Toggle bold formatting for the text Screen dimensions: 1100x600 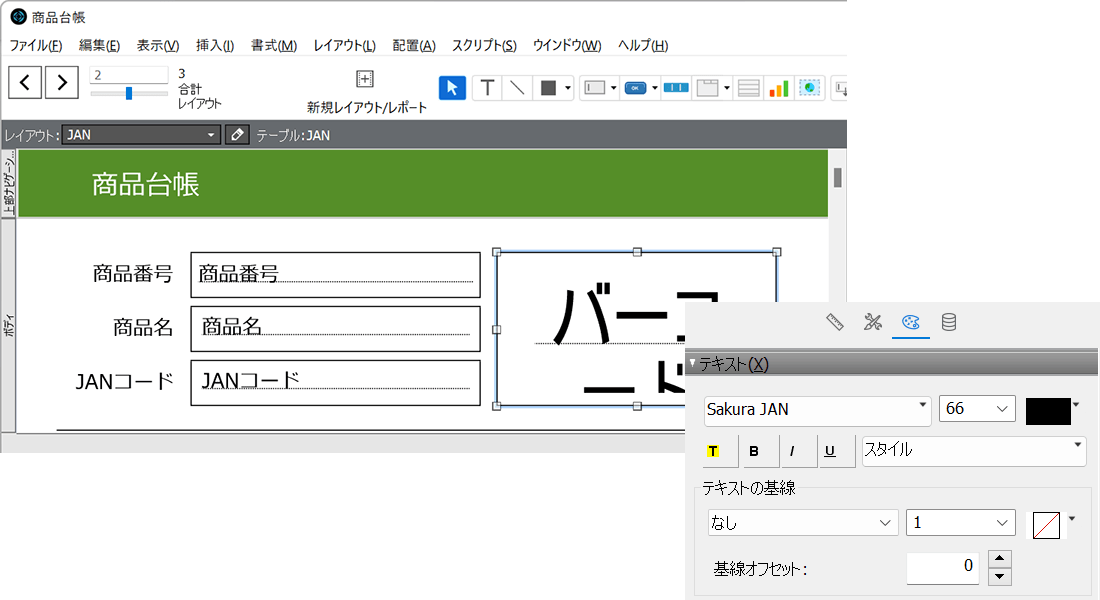[x=758, y=450]
